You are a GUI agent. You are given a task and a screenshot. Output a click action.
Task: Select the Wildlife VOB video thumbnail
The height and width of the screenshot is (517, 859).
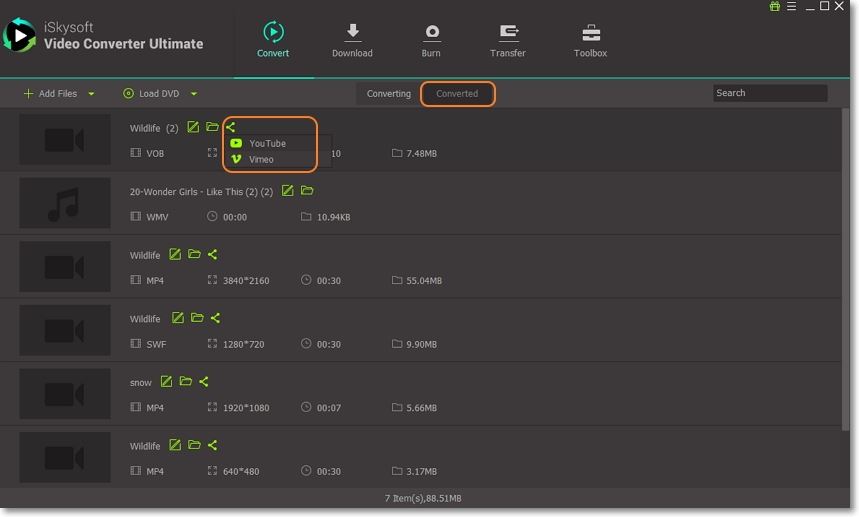65,140
